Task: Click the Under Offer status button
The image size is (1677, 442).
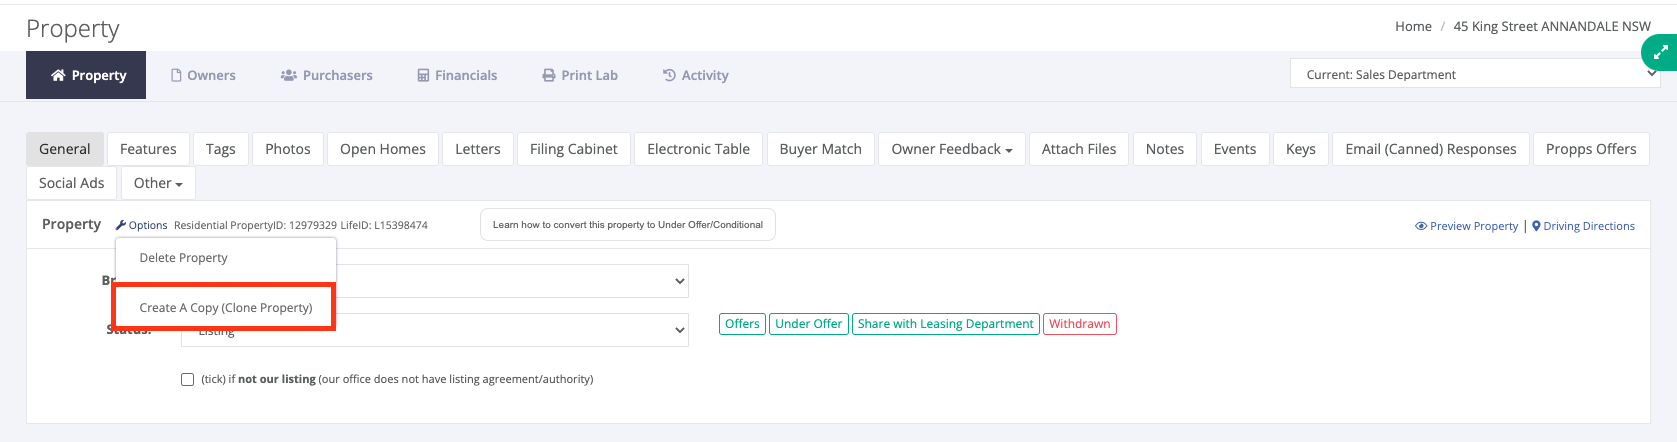Action: point(809,324)
